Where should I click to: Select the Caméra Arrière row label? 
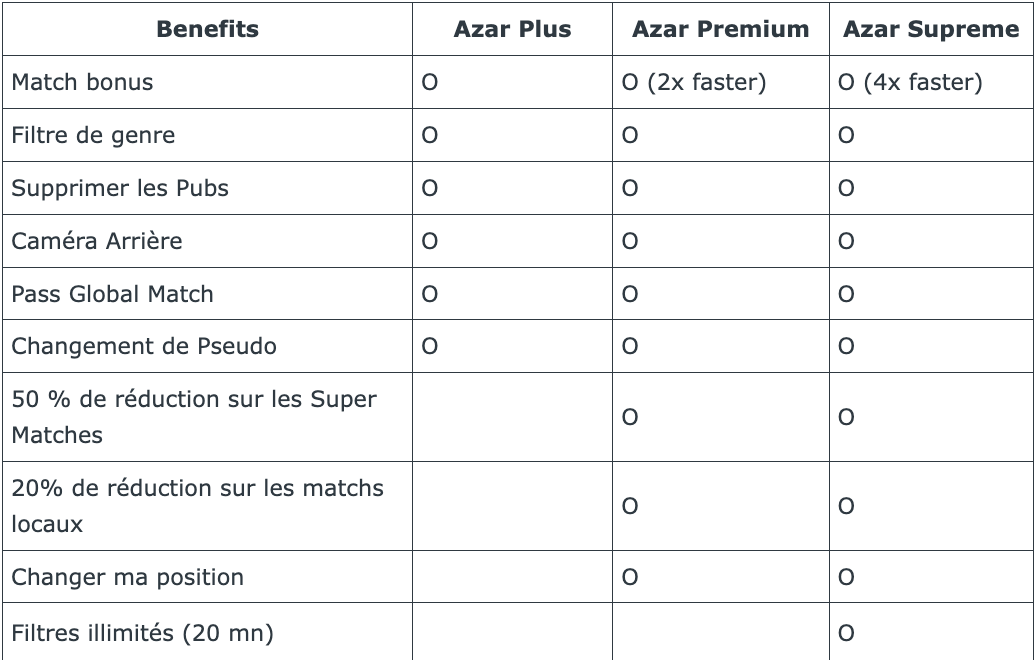(x=97, y=241)
